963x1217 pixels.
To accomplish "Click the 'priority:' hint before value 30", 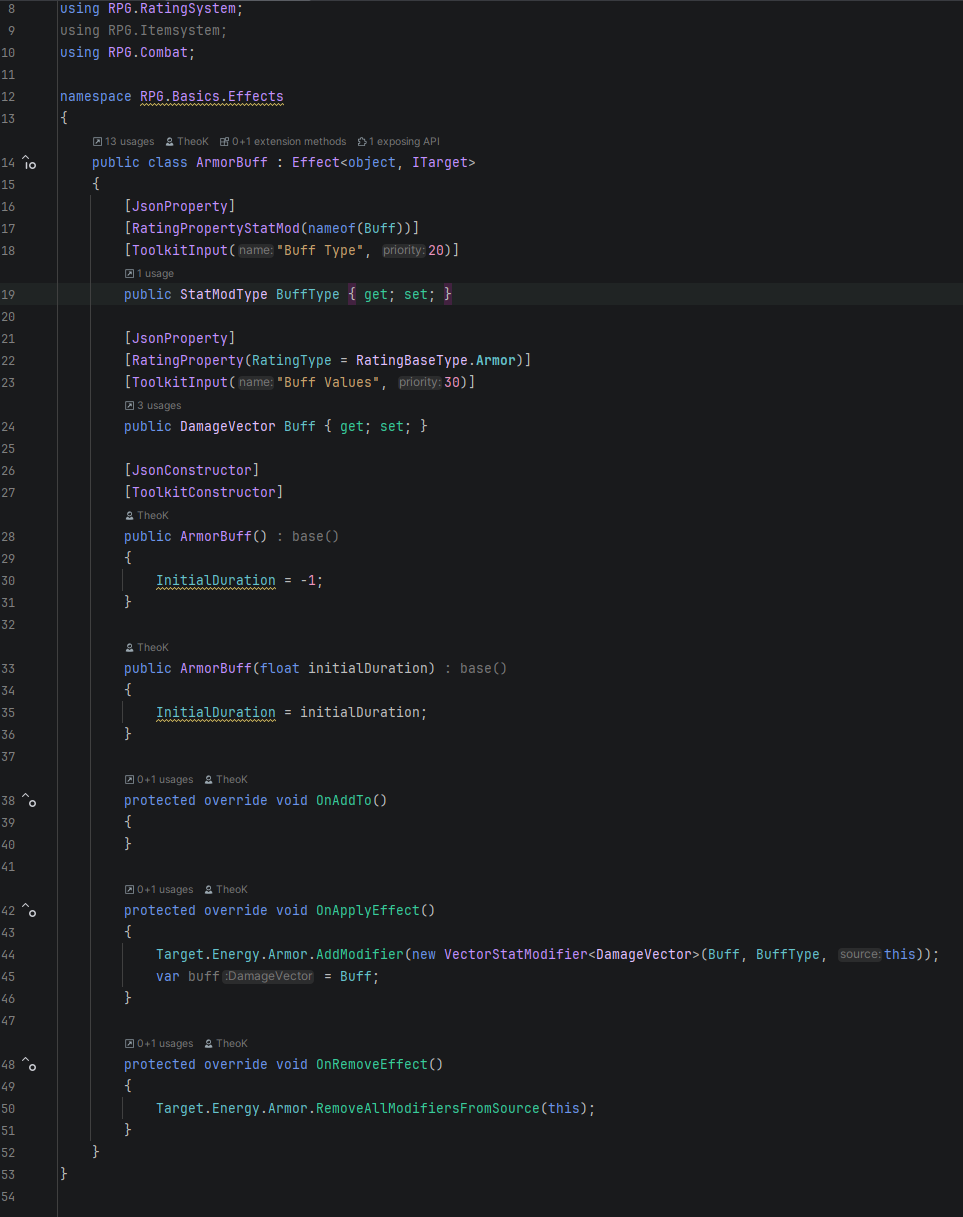I will click(419, 383).
